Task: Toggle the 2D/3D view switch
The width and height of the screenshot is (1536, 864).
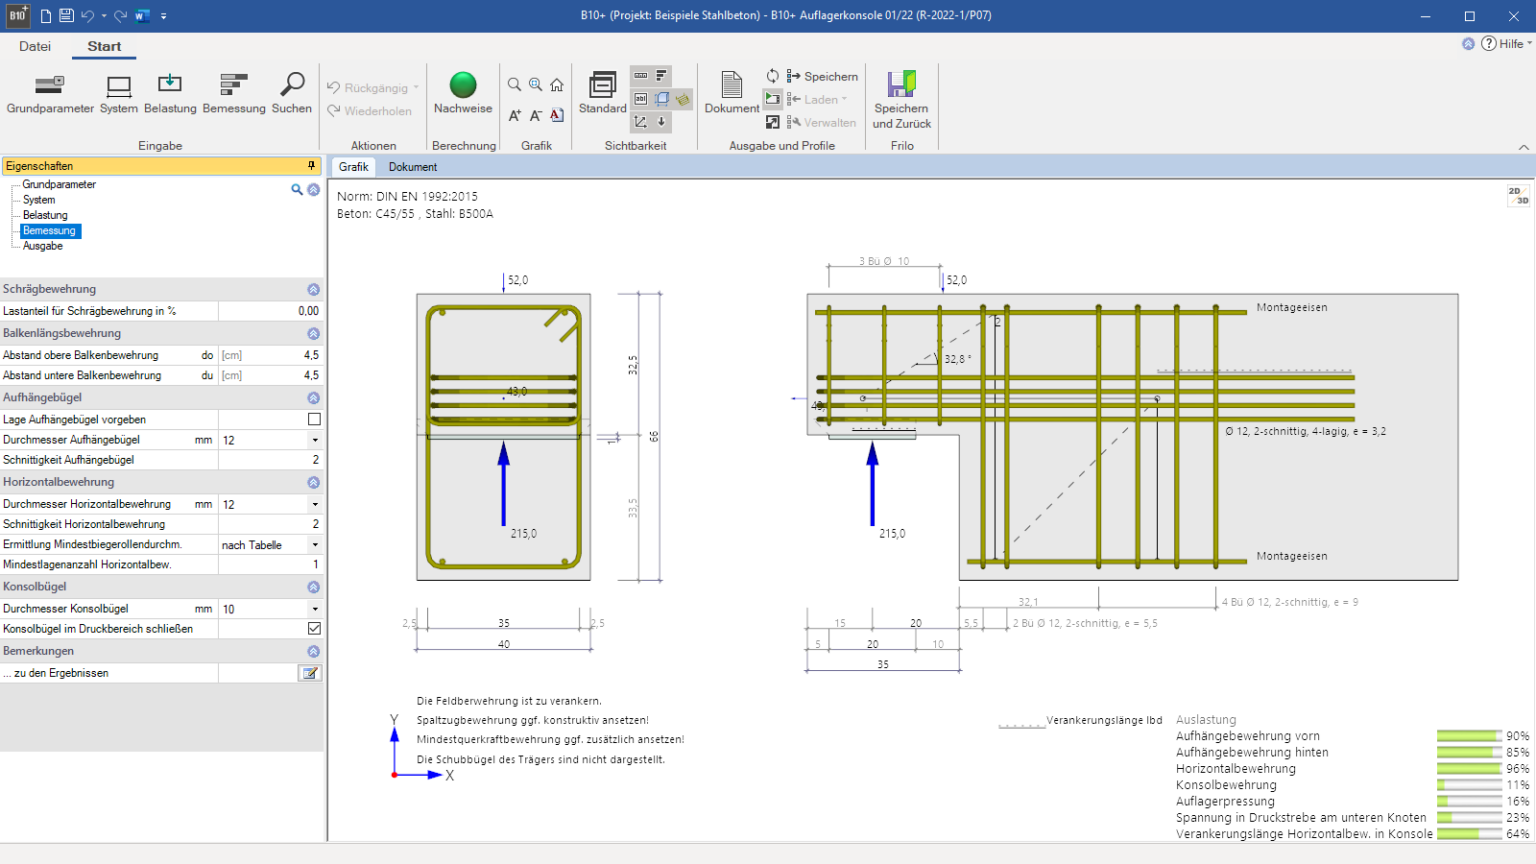Action: pos(1518,195)
